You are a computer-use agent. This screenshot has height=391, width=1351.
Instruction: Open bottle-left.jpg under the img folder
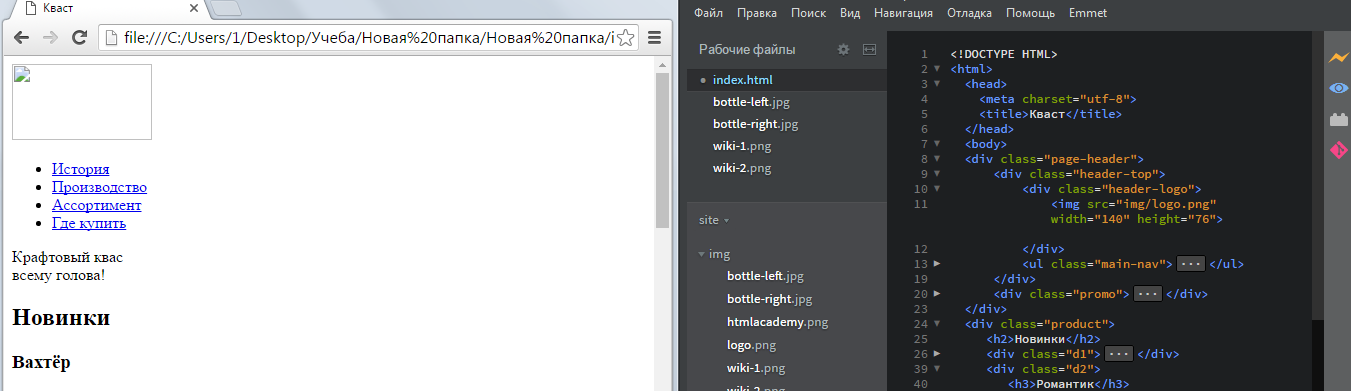tap(765, 276)
